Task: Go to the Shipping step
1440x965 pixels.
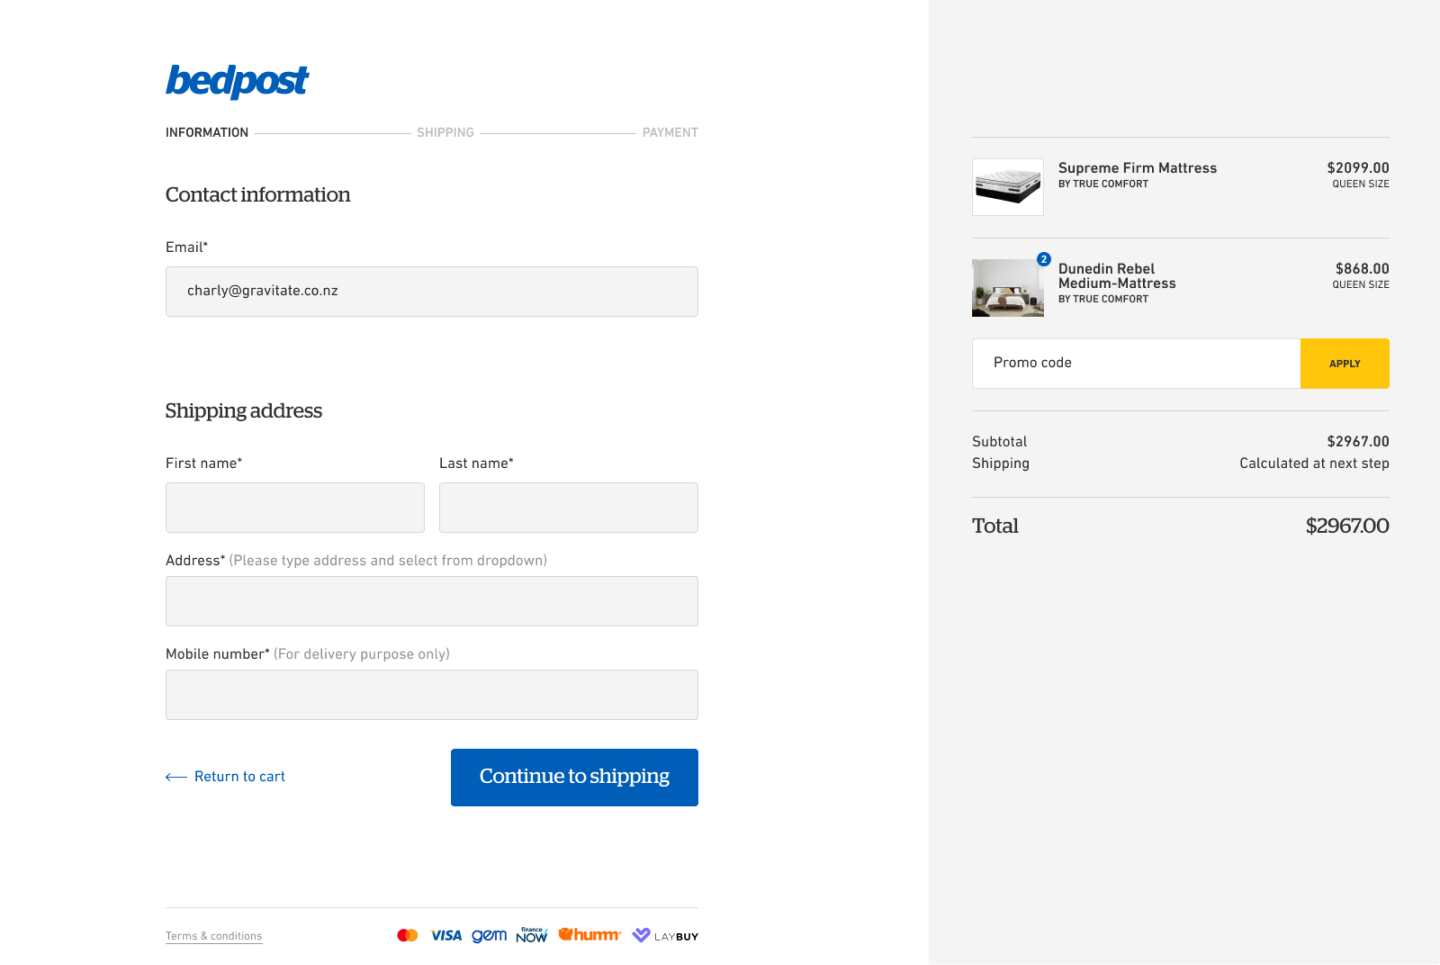Action: [445, 132]
